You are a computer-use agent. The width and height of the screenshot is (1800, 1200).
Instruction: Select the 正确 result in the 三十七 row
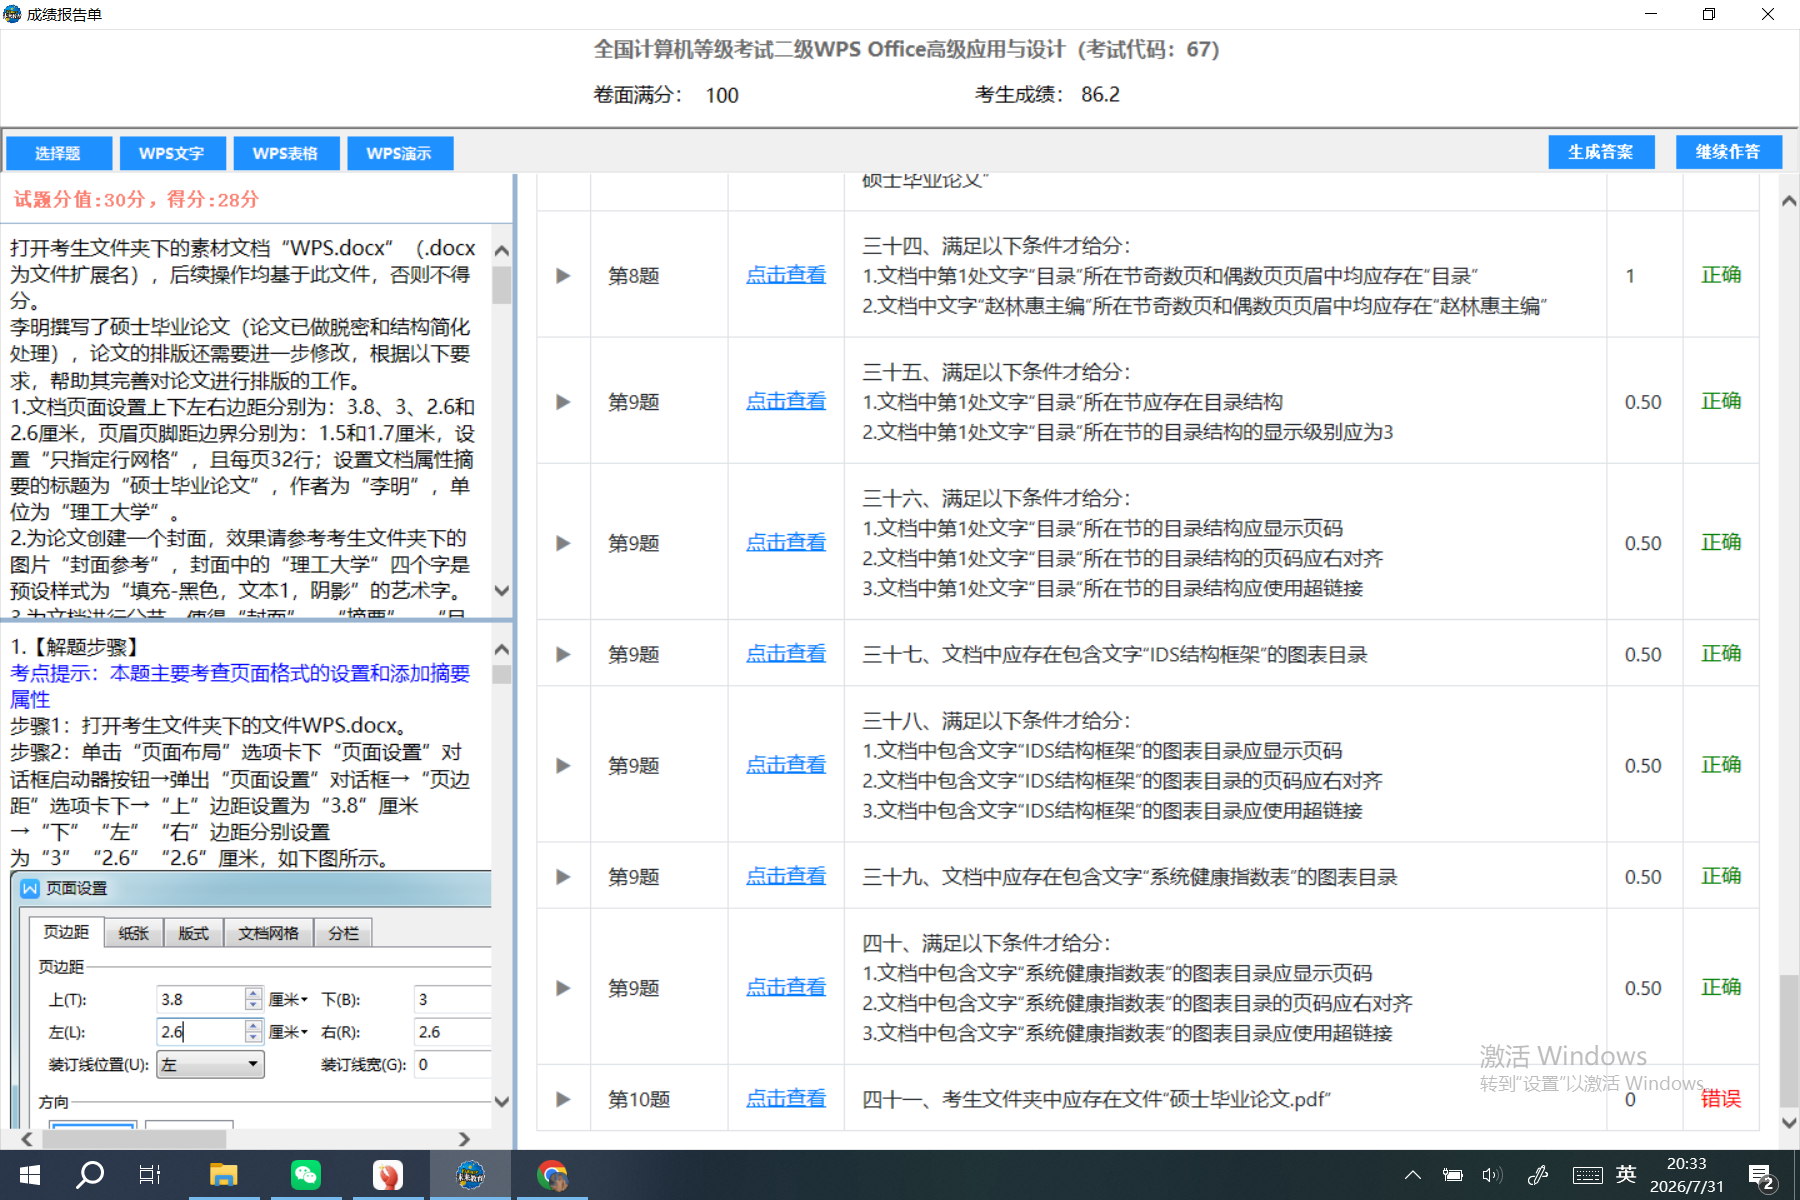[x=1721, y=654]
